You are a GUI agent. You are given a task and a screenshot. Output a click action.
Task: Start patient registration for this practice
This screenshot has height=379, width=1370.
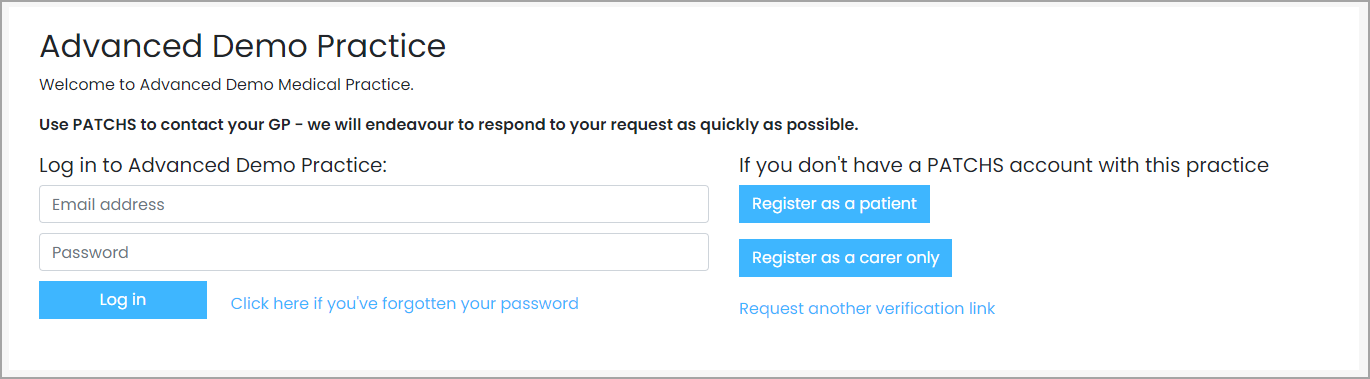[x=834, y=204]
